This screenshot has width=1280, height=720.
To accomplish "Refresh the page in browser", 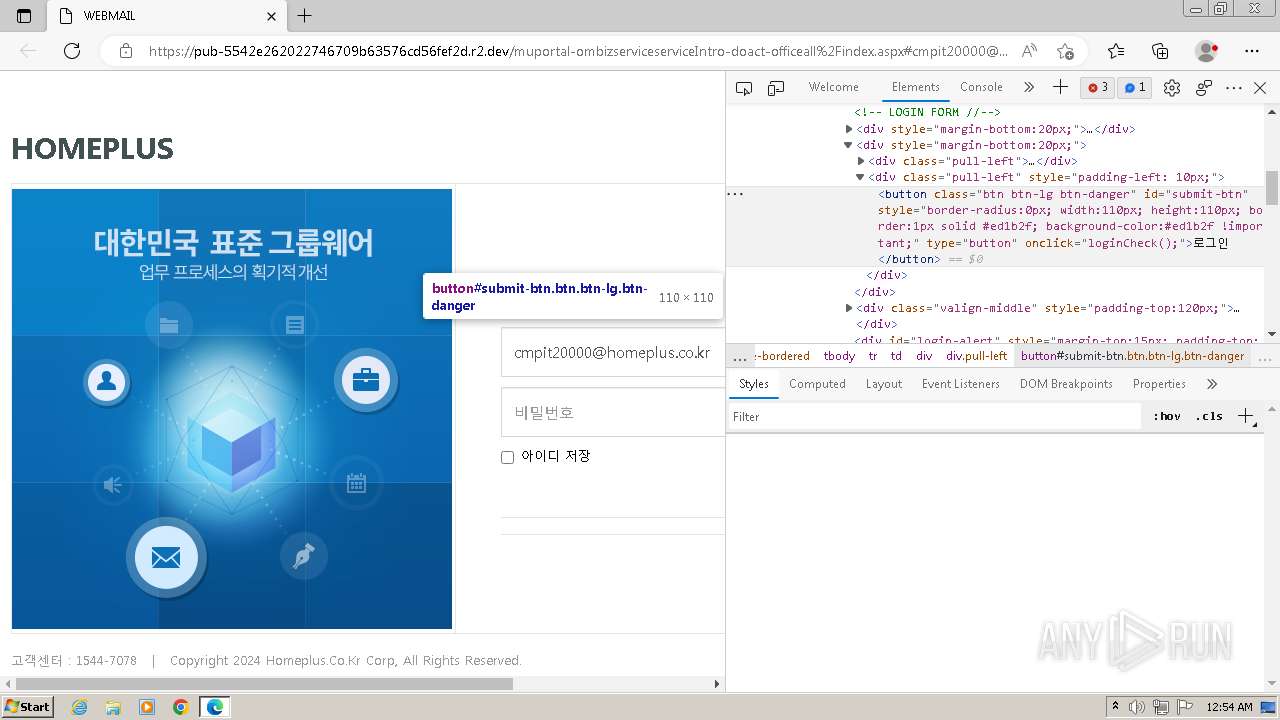I will (x=72, y=51).
